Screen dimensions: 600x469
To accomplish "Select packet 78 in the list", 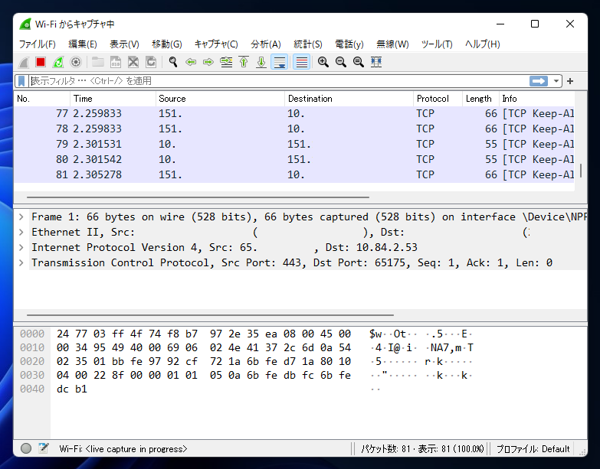I will click(295, 129).
